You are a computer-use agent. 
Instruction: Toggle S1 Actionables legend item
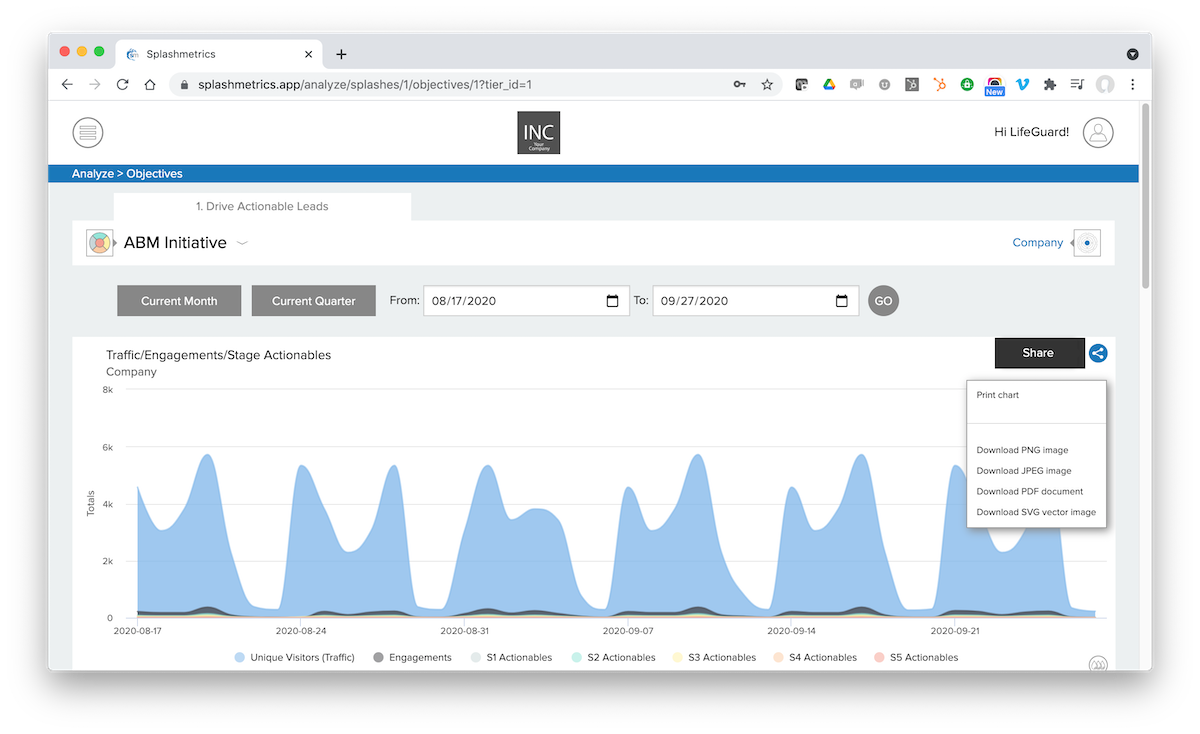click(x=510, y=657)
